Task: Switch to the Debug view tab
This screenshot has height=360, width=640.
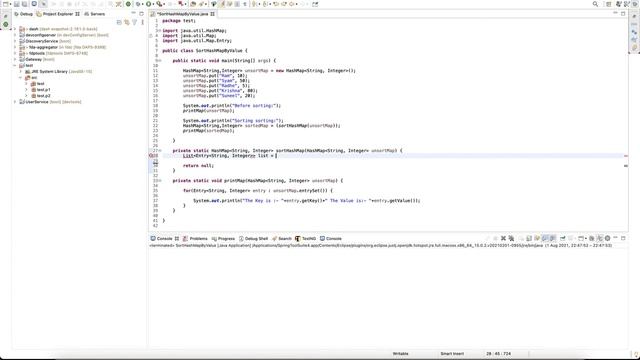Action: click(23, 14)
